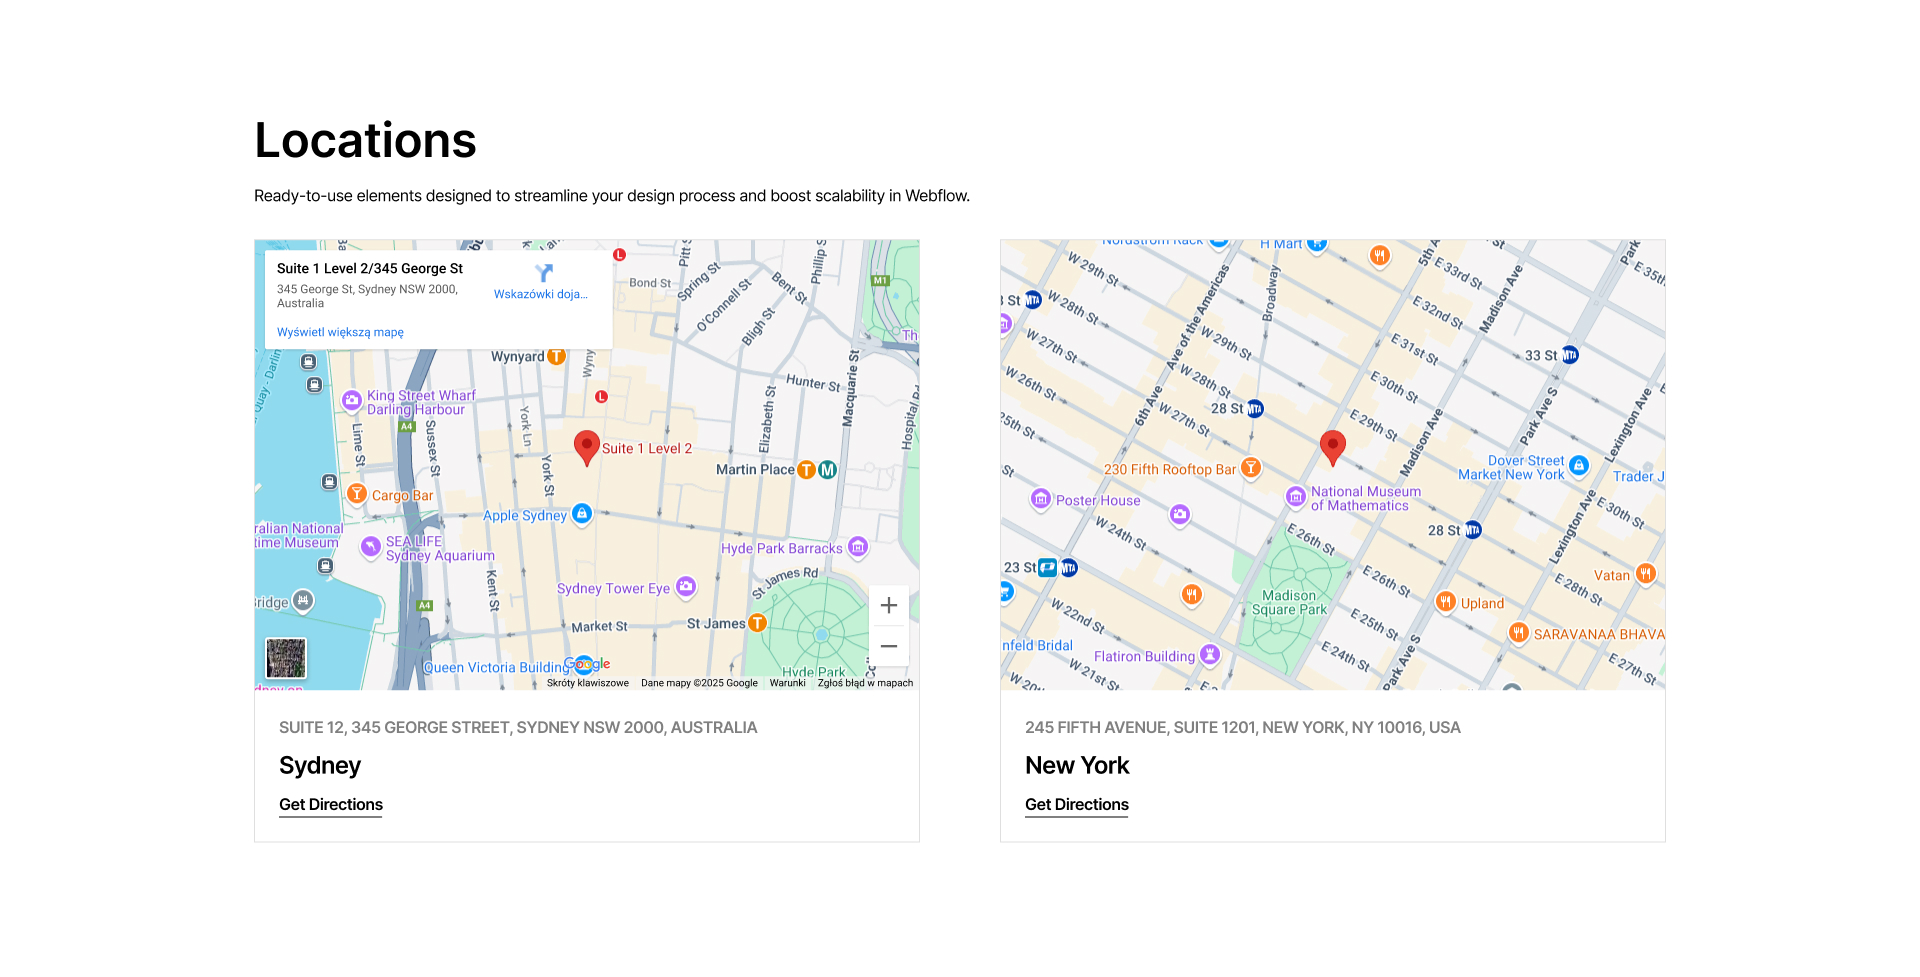This screenshot has width=1920, height=977.
Task: Click Vatan restaurant icon
Action: click(1646, 574)
